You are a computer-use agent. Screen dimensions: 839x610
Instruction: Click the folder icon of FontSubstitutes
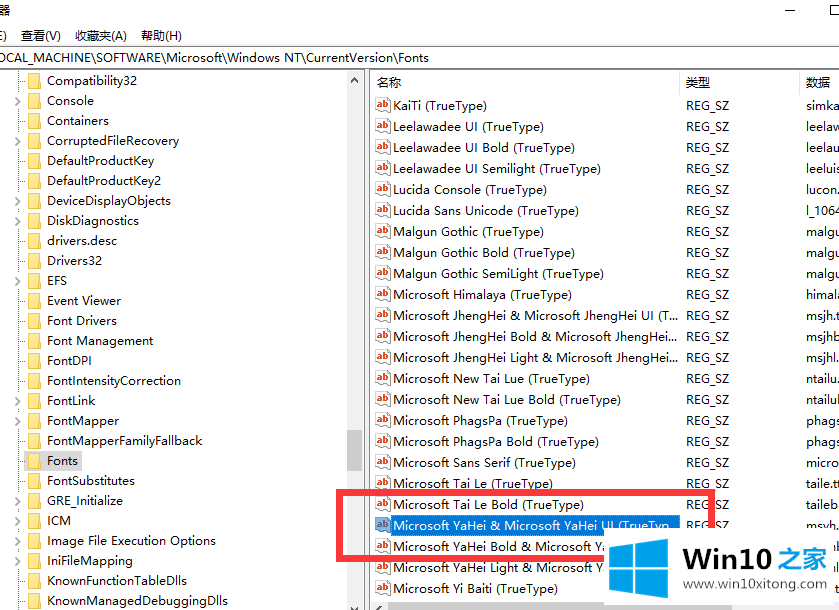(34, 481)
